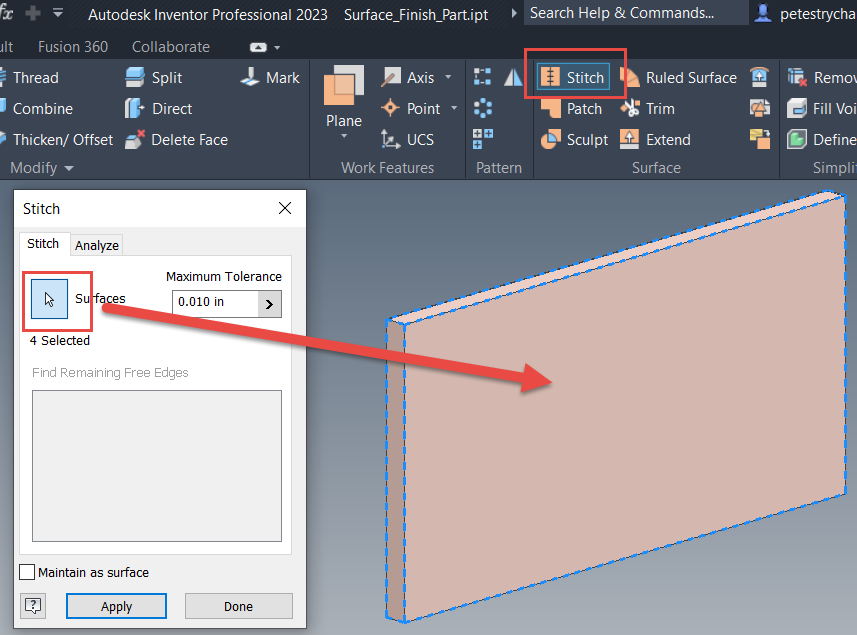Open the Sculpt tool

click(581, 140)
